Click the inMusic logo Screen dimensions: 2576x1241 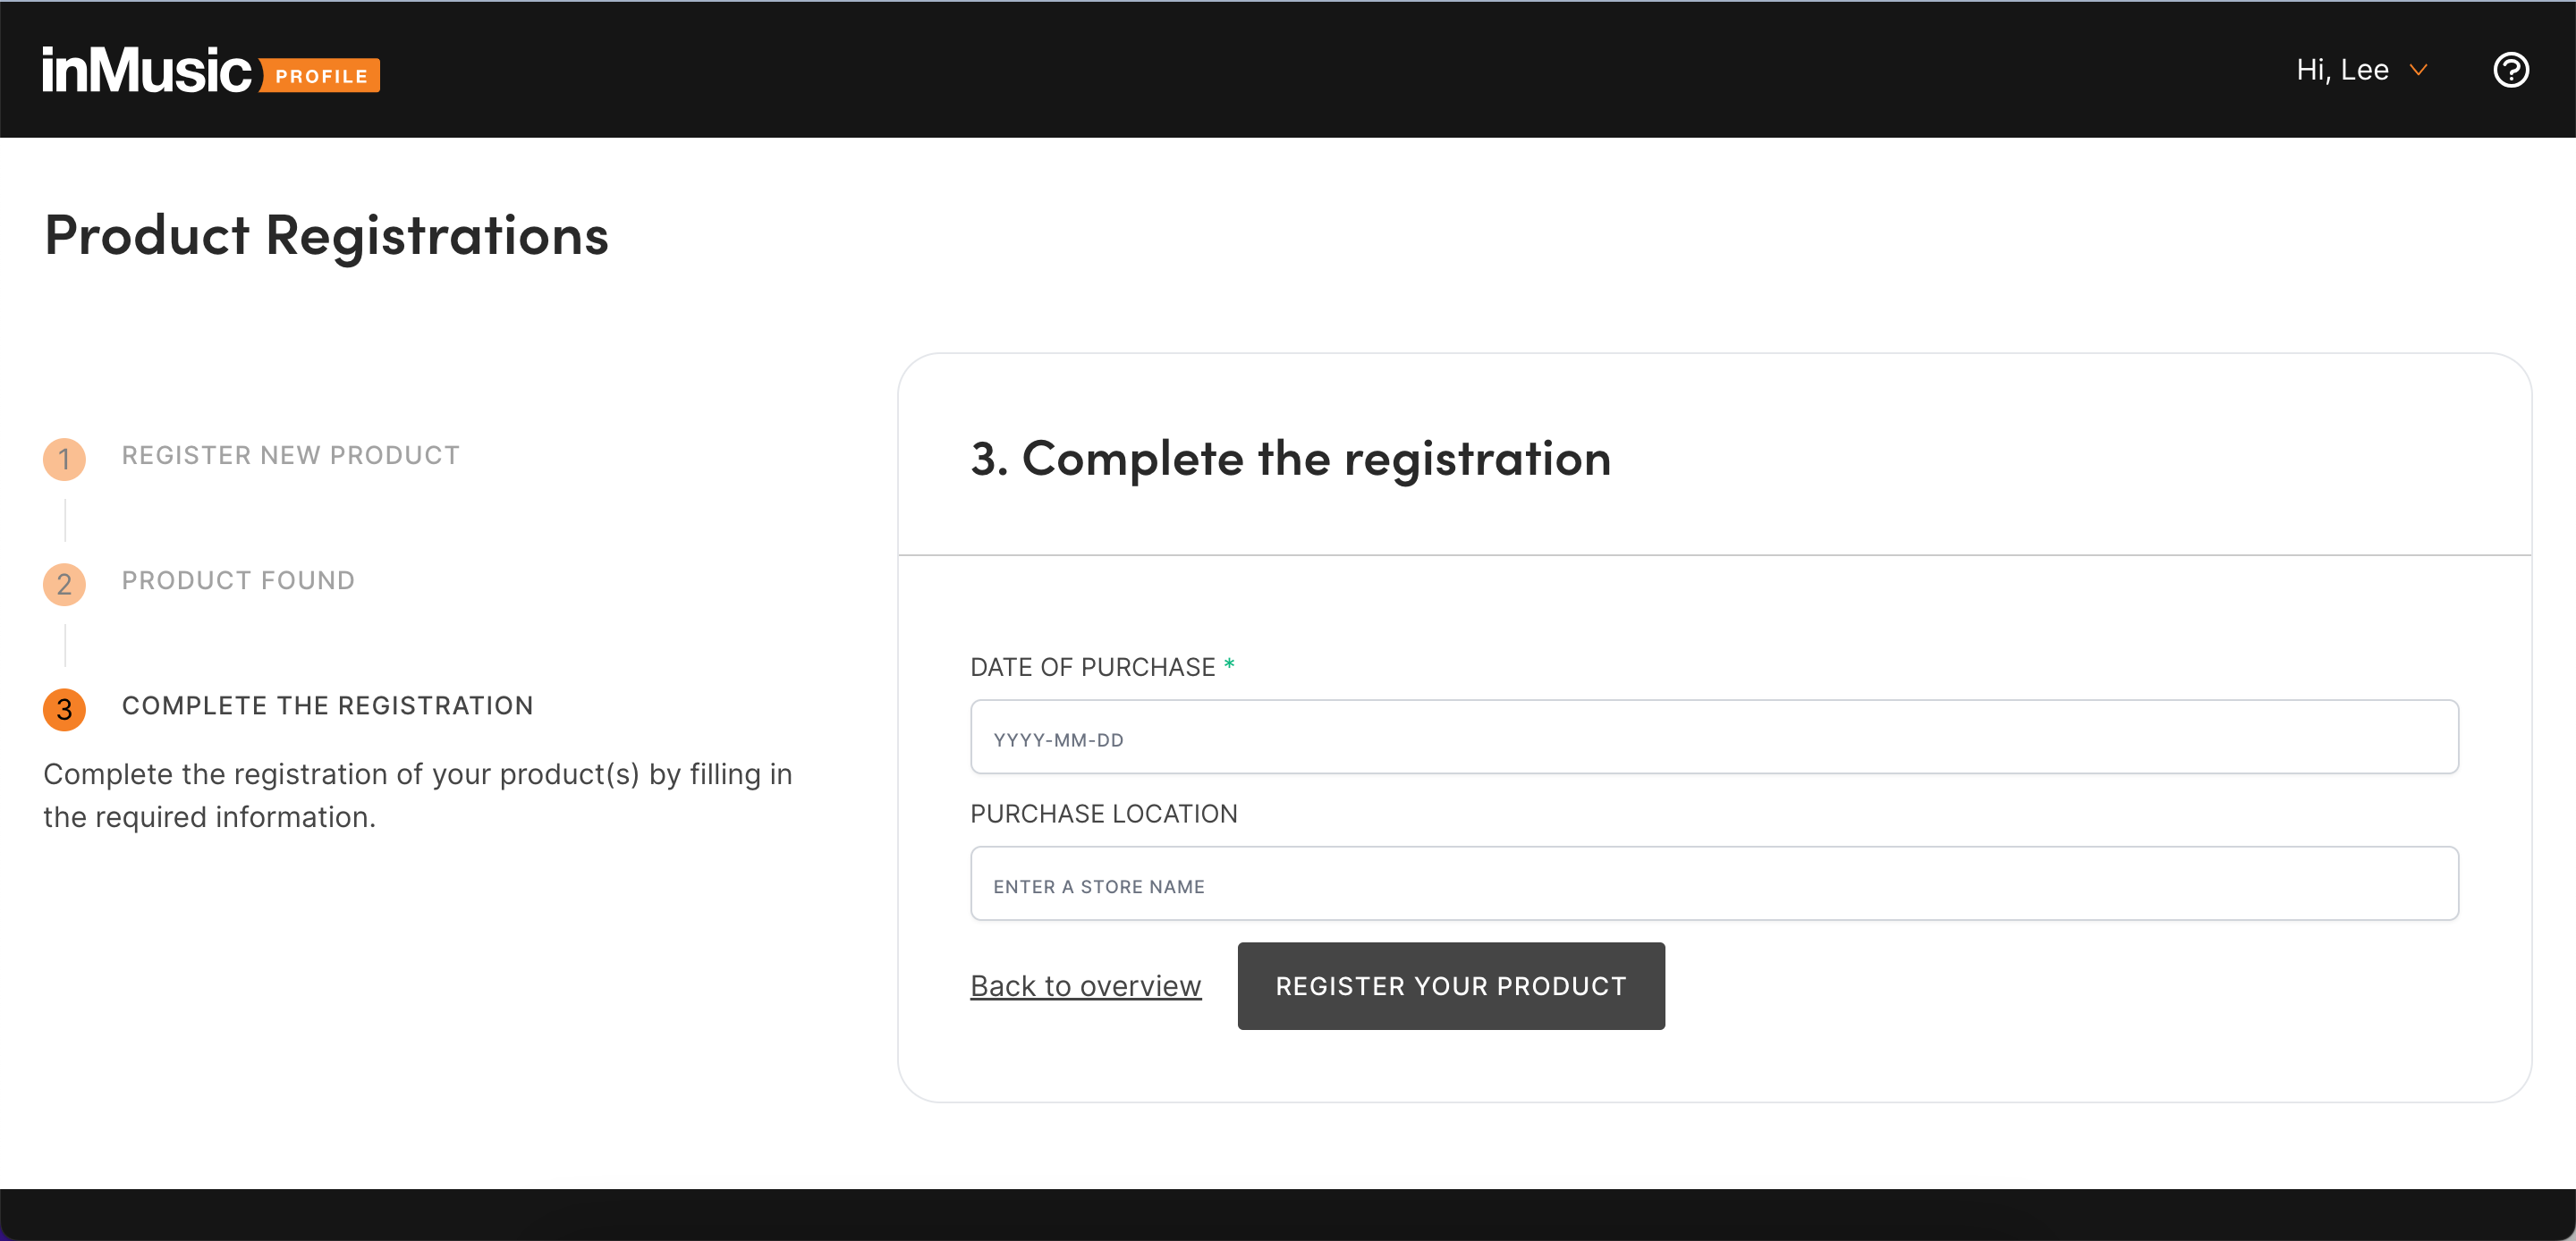pyautogui.click(x=146, y=70)
